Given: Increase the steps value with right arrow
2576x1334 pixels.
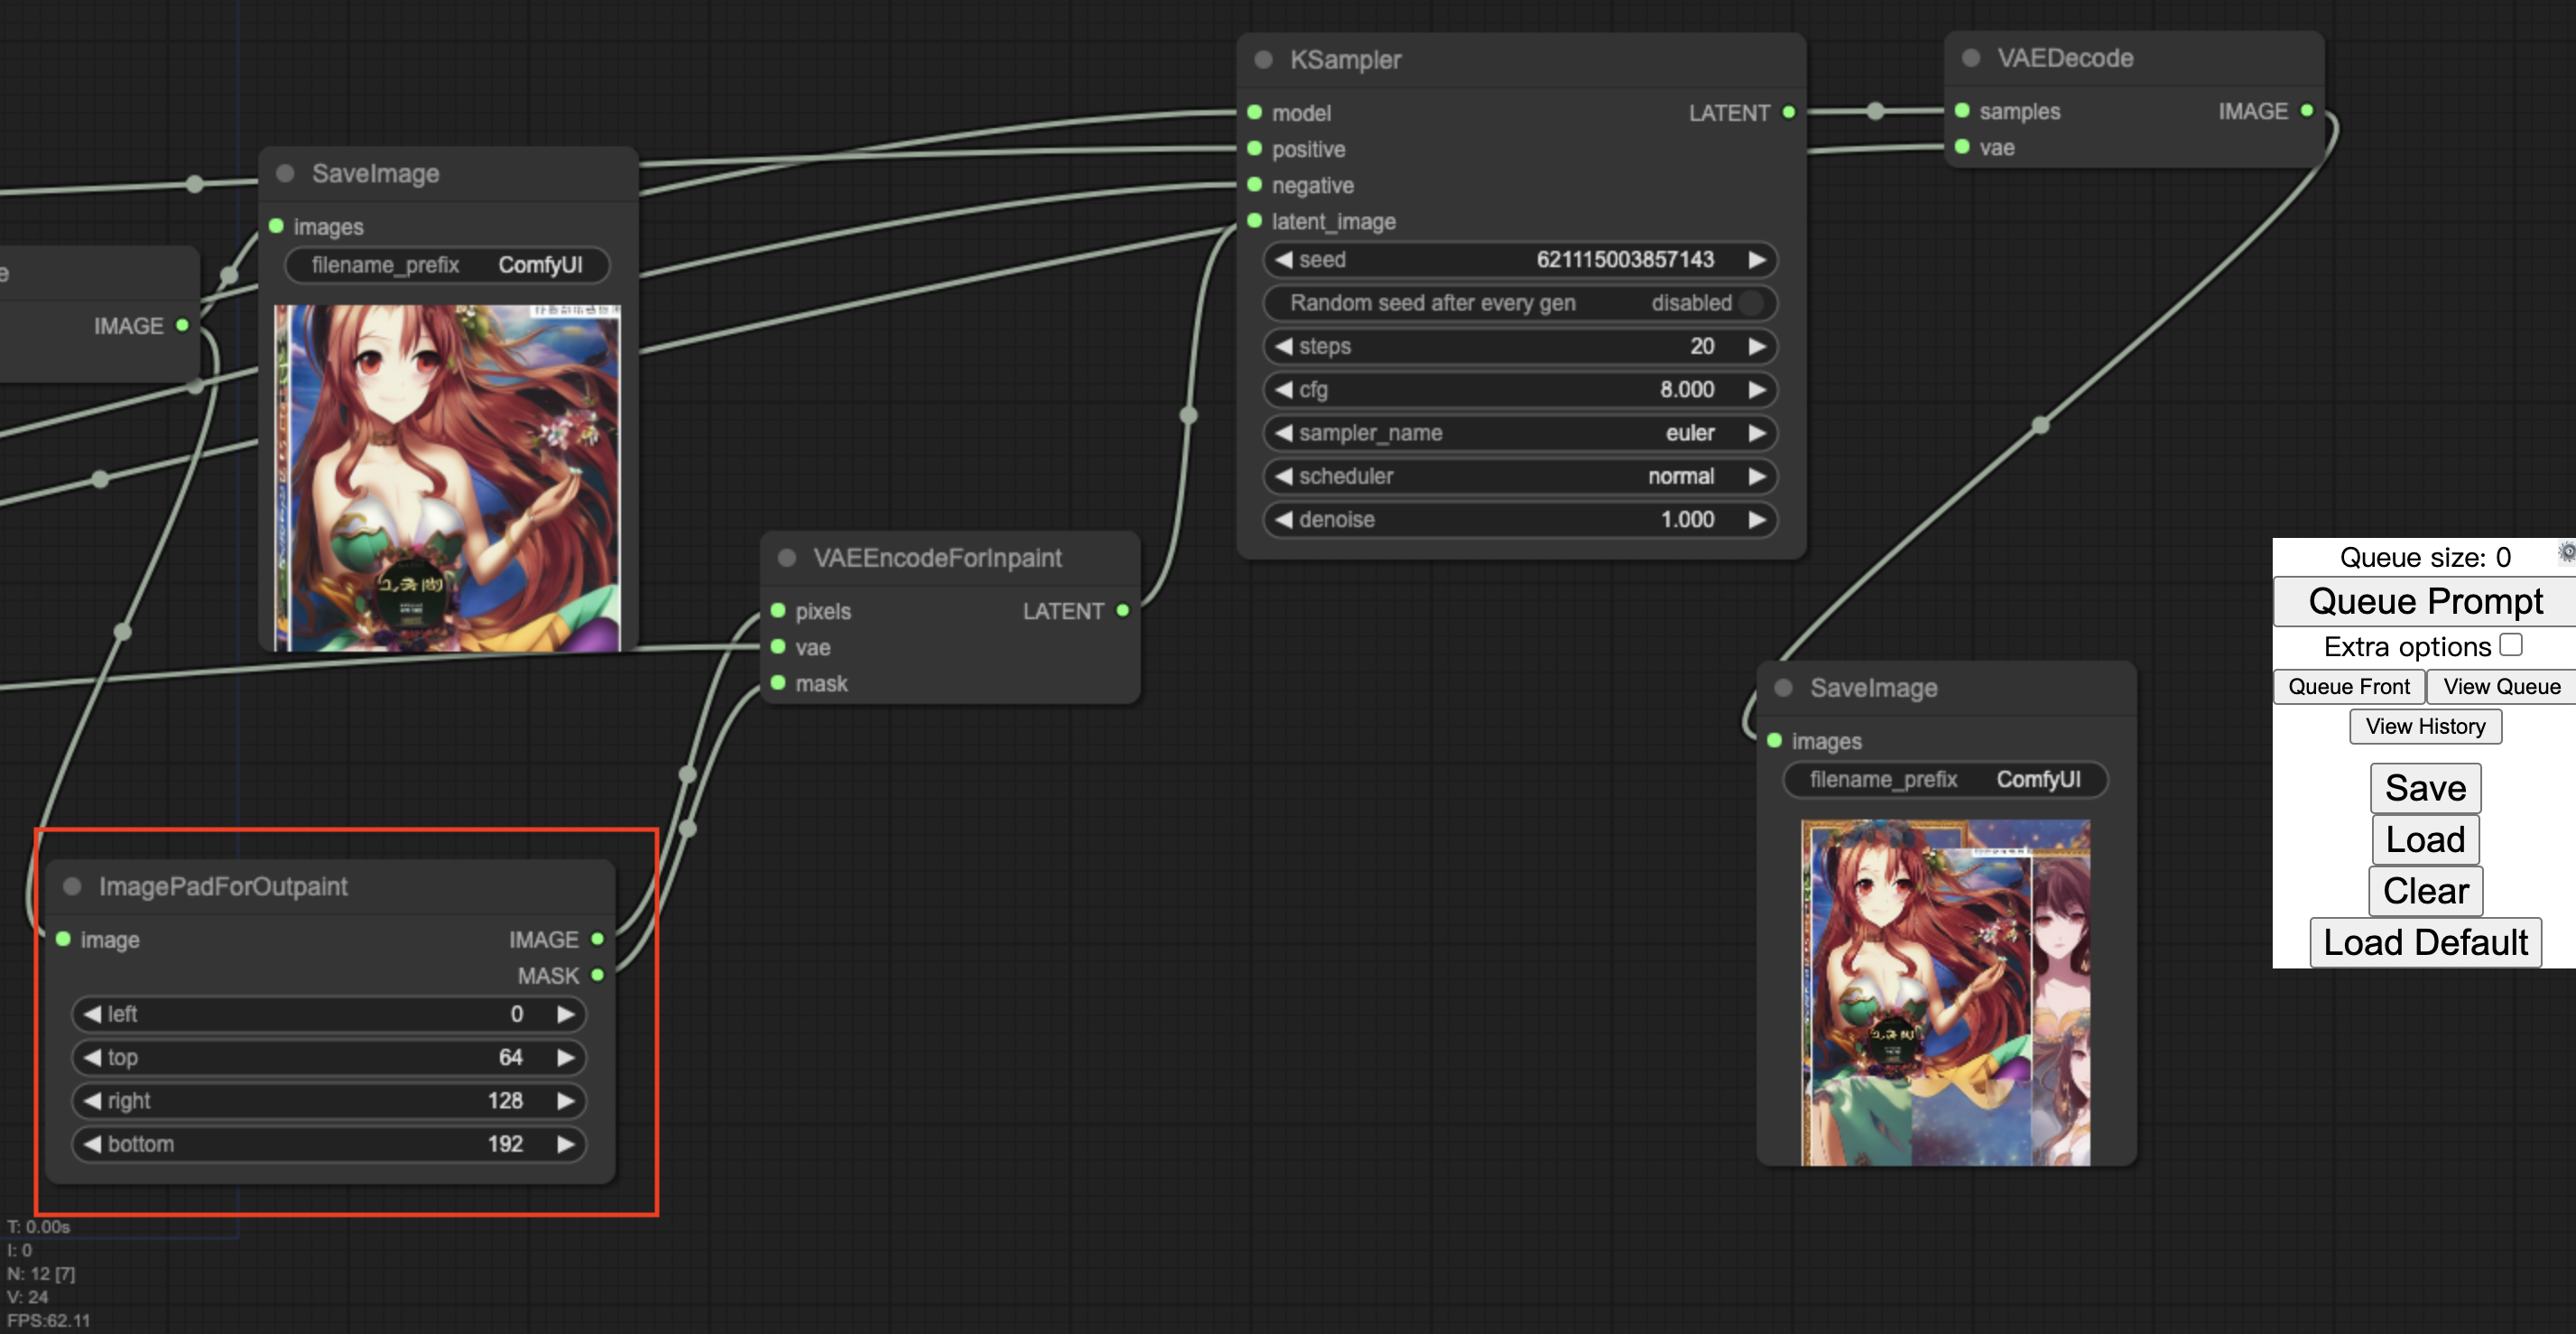Looking at the screenshot, I should (x=1757, y=346).
